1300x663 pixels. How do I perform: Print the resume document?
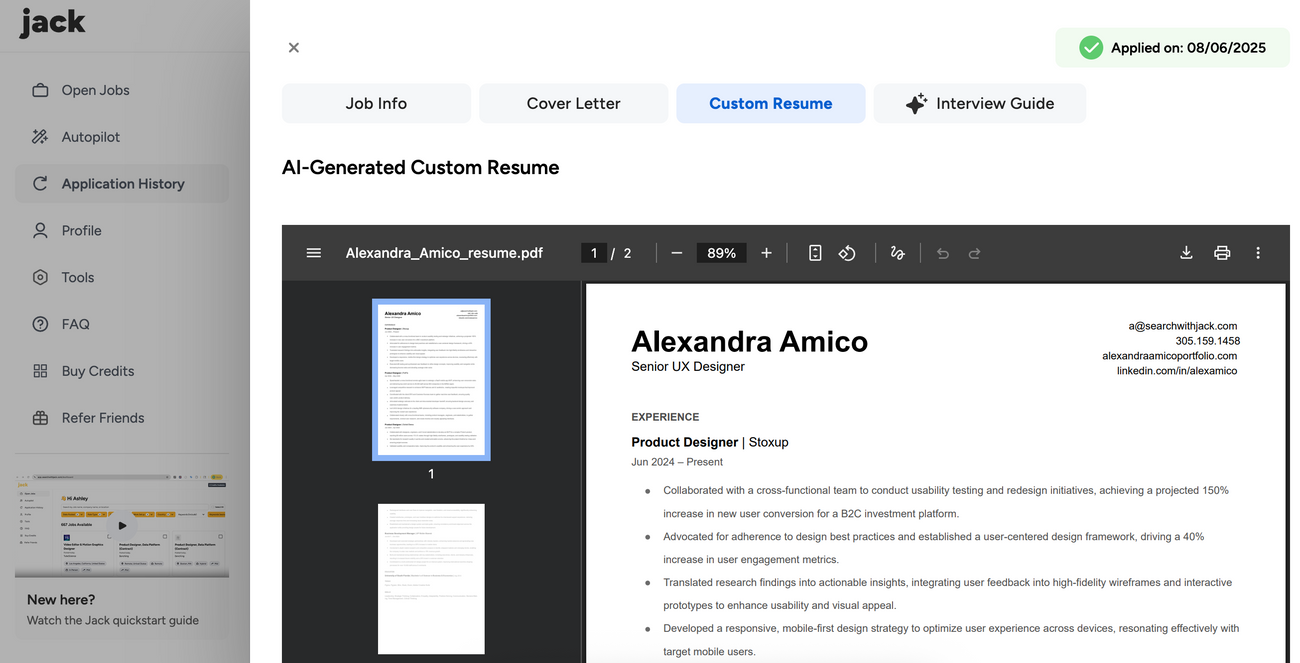point(1222,253)
